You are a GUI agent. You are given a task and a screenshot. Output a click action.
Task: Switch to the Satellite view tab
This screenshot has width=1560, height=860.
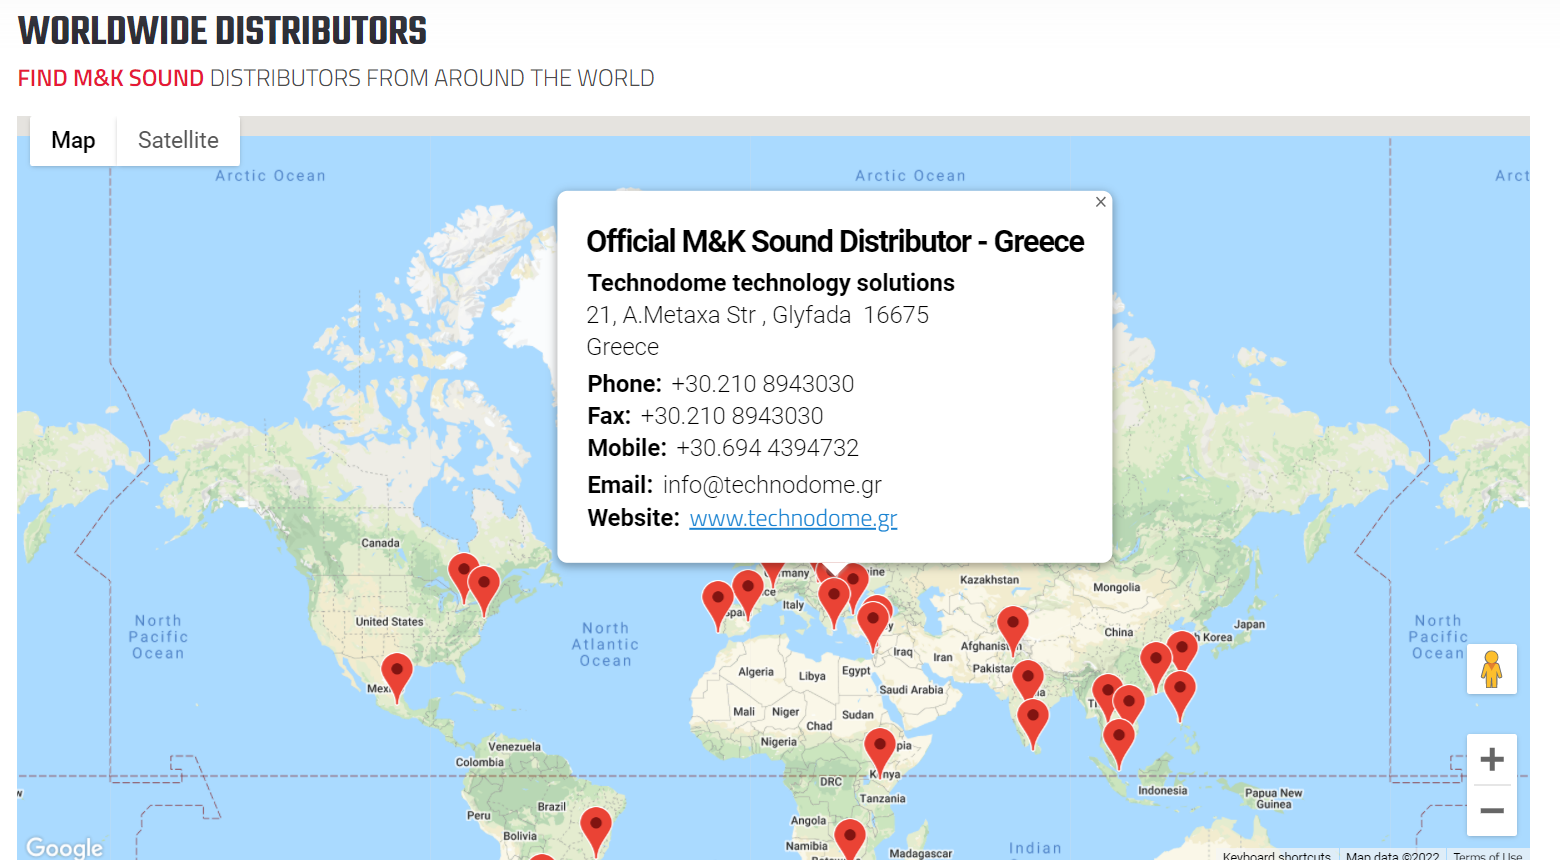[x=178, y=140]
